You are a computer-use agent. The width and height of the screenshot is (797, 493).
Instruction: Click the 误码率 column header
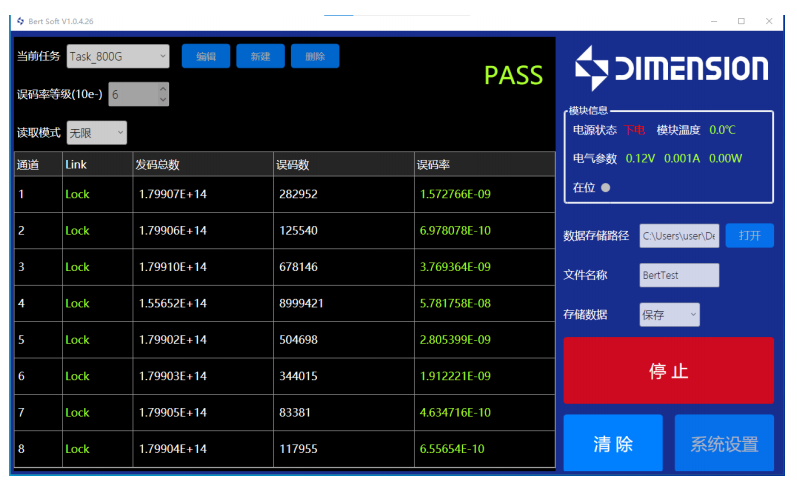point(484,164)
